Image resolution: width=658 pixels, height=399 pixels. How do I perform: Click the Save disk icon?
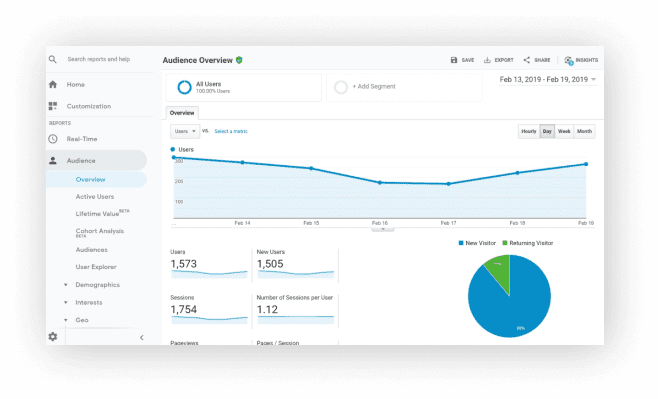454,60
